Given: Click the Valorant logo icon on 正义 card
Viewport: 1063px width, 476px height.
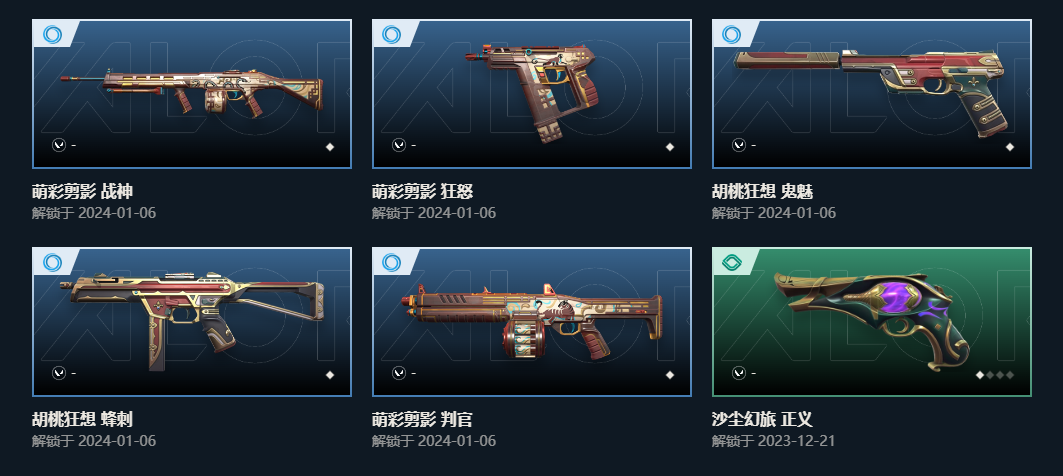Looking at the screenshot, I should (x=739, y=373).
